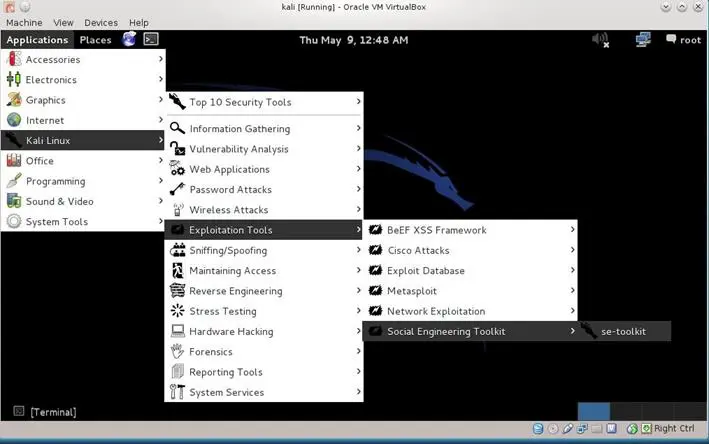Click the Password Attacks key icon

click(177, 190)
